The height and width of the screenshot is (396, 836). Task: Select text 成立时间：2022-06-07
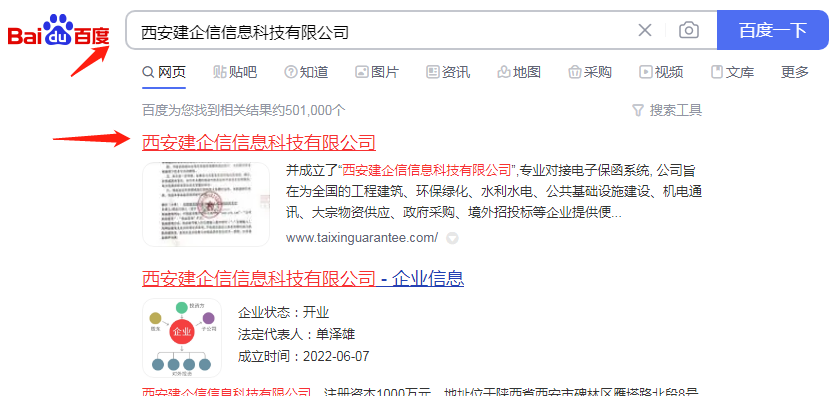(303, 356)
